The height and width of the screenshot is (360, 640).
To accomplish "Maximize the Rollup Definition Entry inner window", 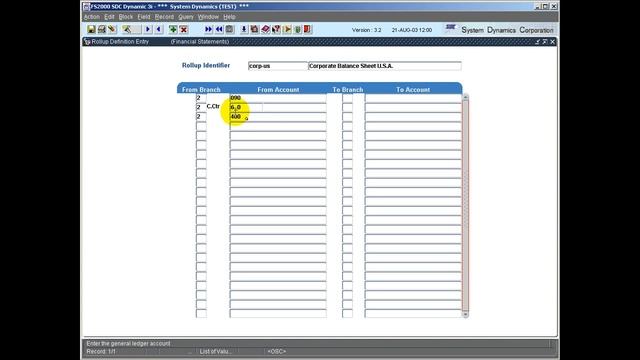I will pyautogui.click(x=545, y=42).
